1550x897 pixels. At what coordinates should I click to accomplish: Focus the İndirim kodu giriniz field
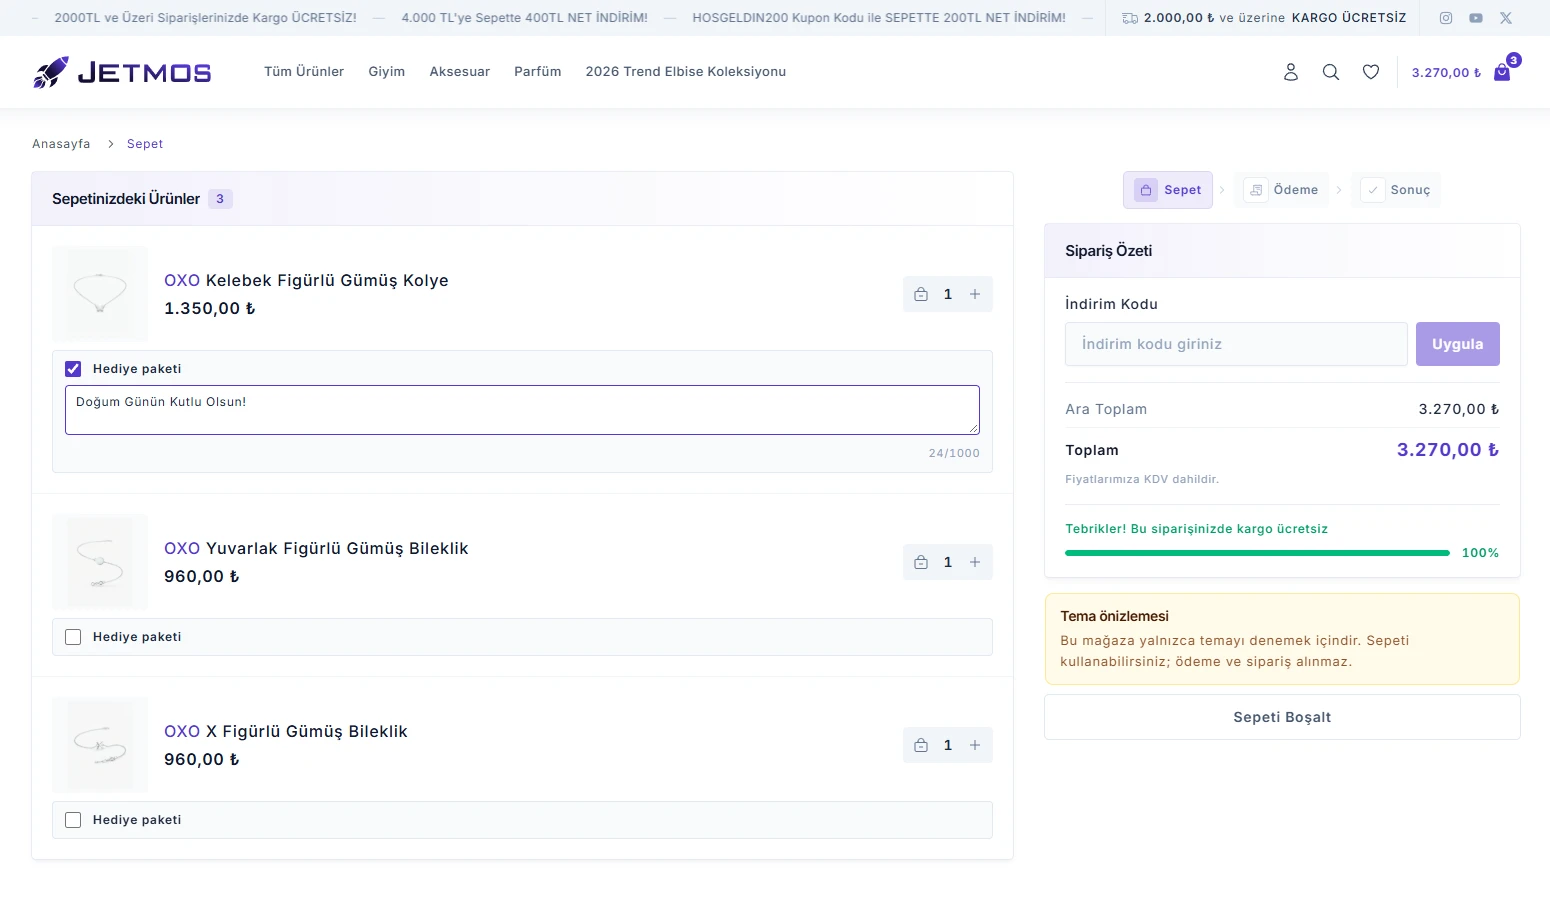[x=1236, y=344]
